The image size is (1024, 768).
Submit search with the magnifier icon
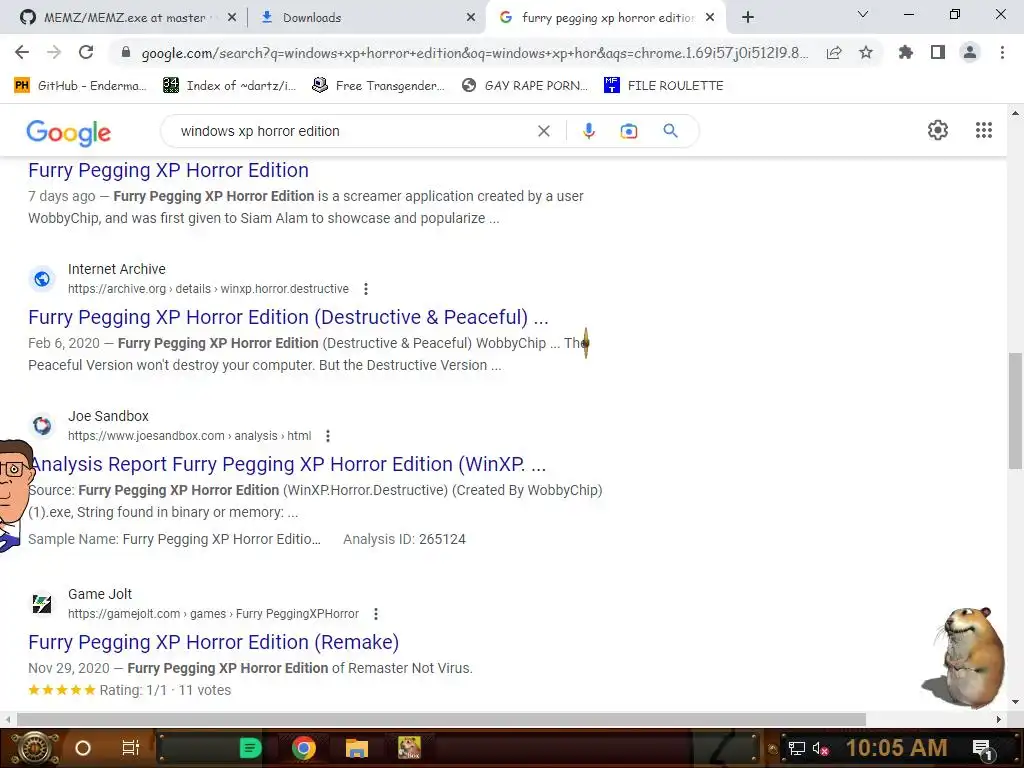pyautogui.click(x=670, y=131)
